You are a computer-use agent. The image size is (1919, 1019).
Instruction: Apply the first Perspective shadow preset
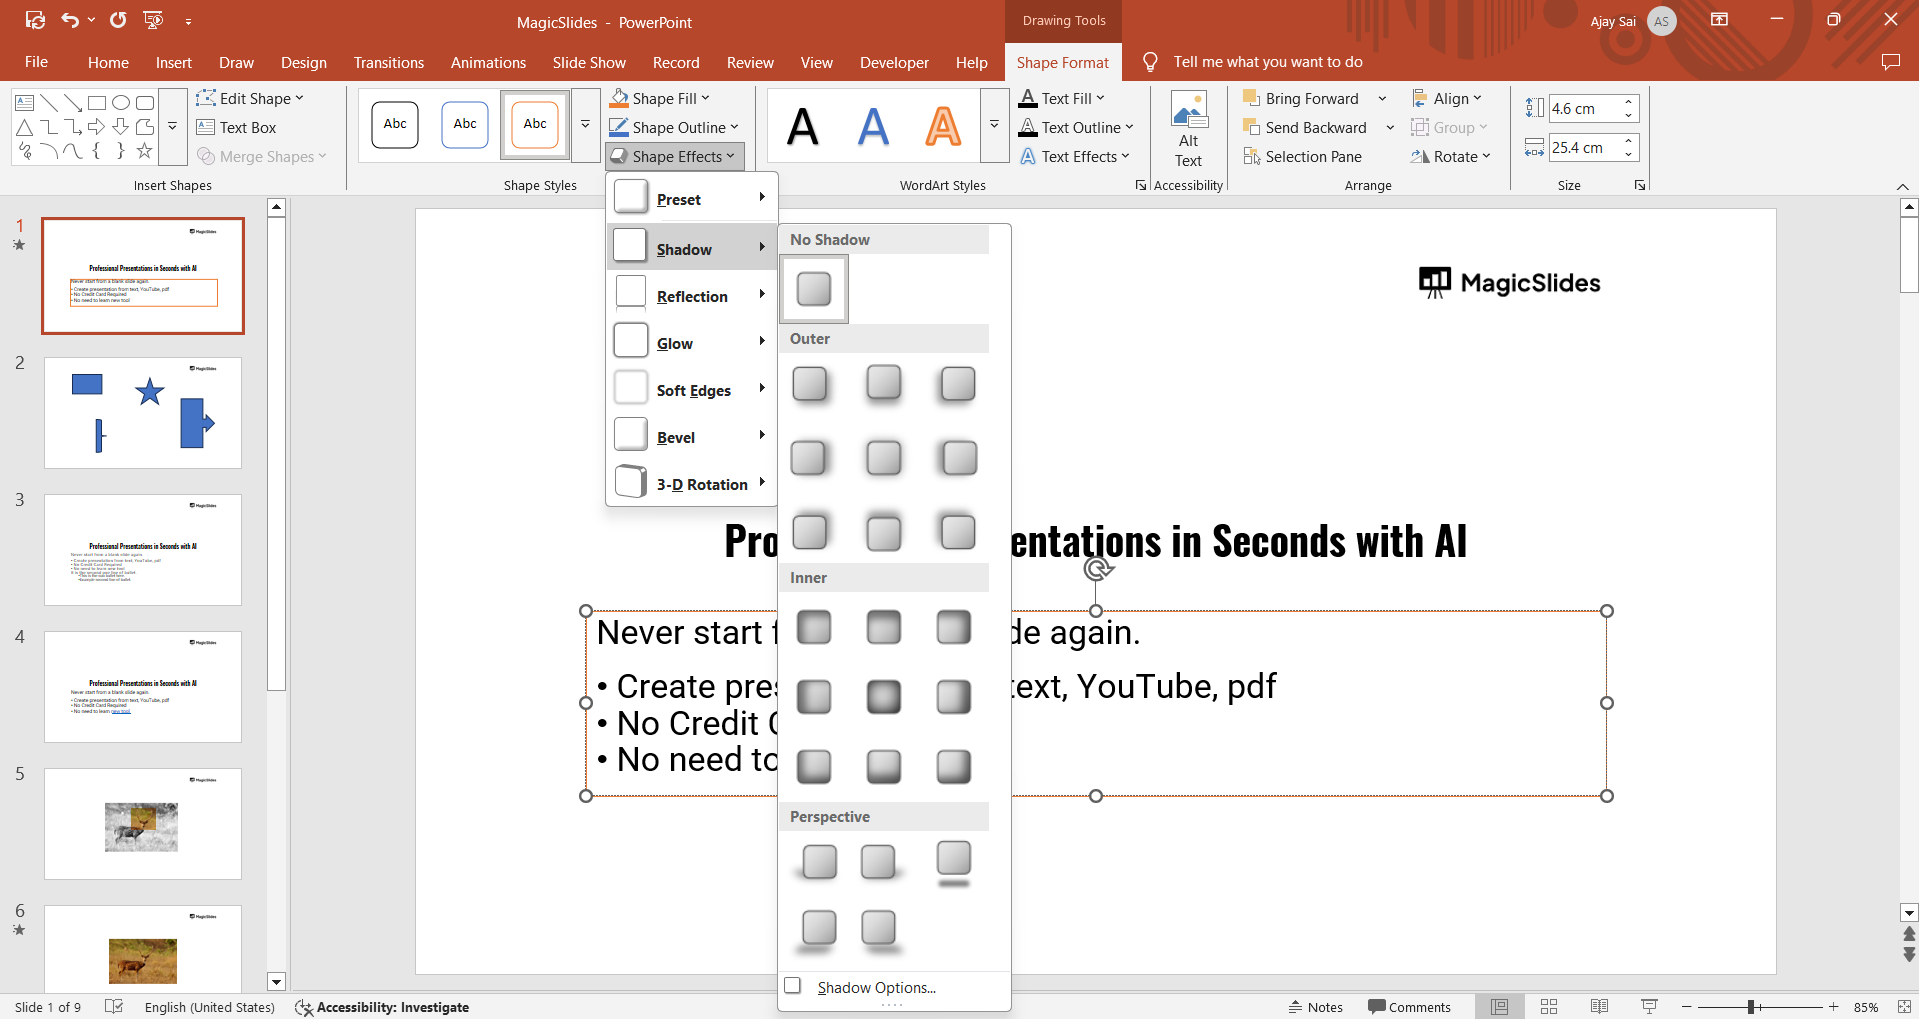click(x=819, y=862)
